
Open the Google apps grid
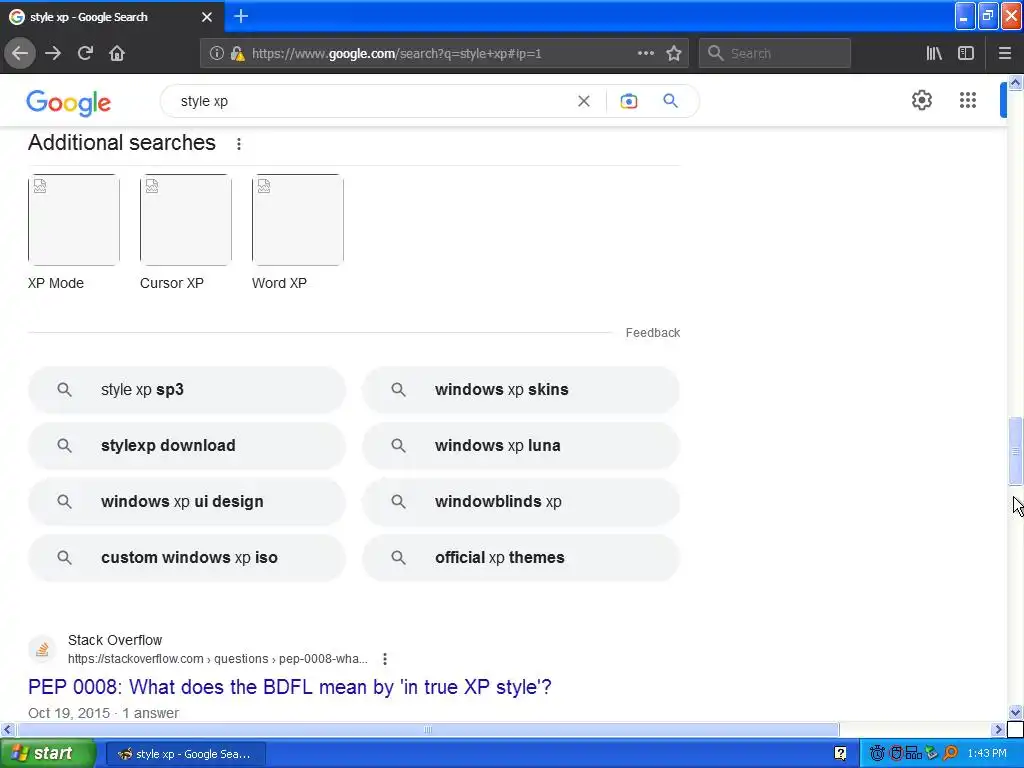pos(968,100)
